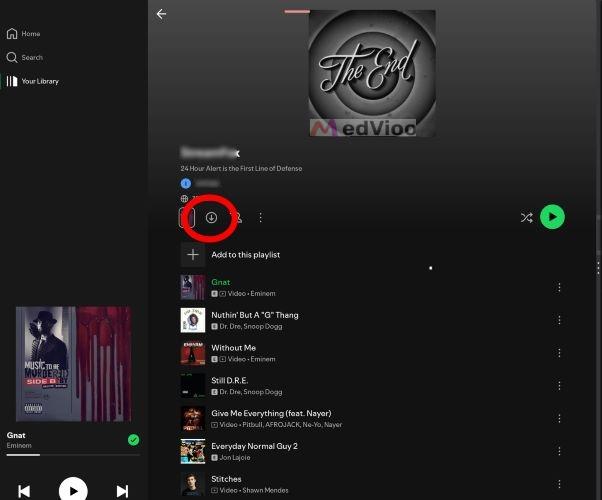Toggle the green saved checkmark for Gnat
This screenshot has width=602, height=500.
133,440
